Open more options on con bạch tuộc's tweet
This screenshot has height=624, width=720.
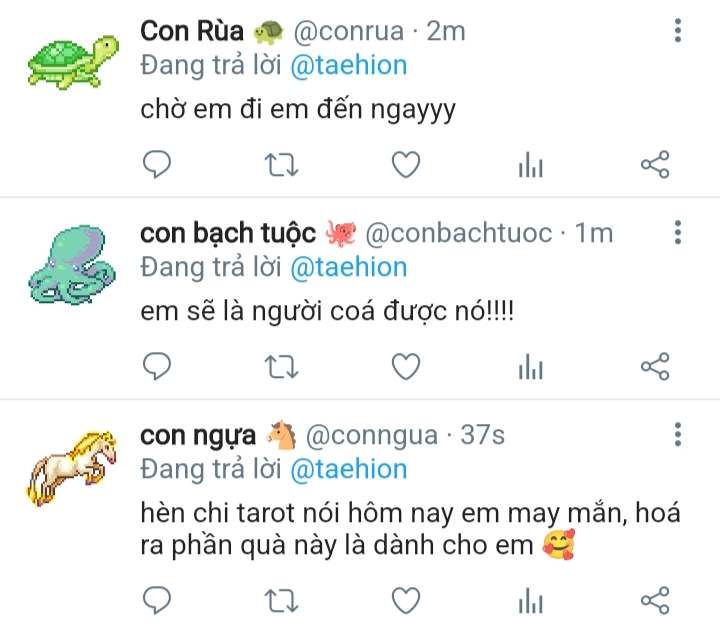pyautogui.click(x=678, y=234)
